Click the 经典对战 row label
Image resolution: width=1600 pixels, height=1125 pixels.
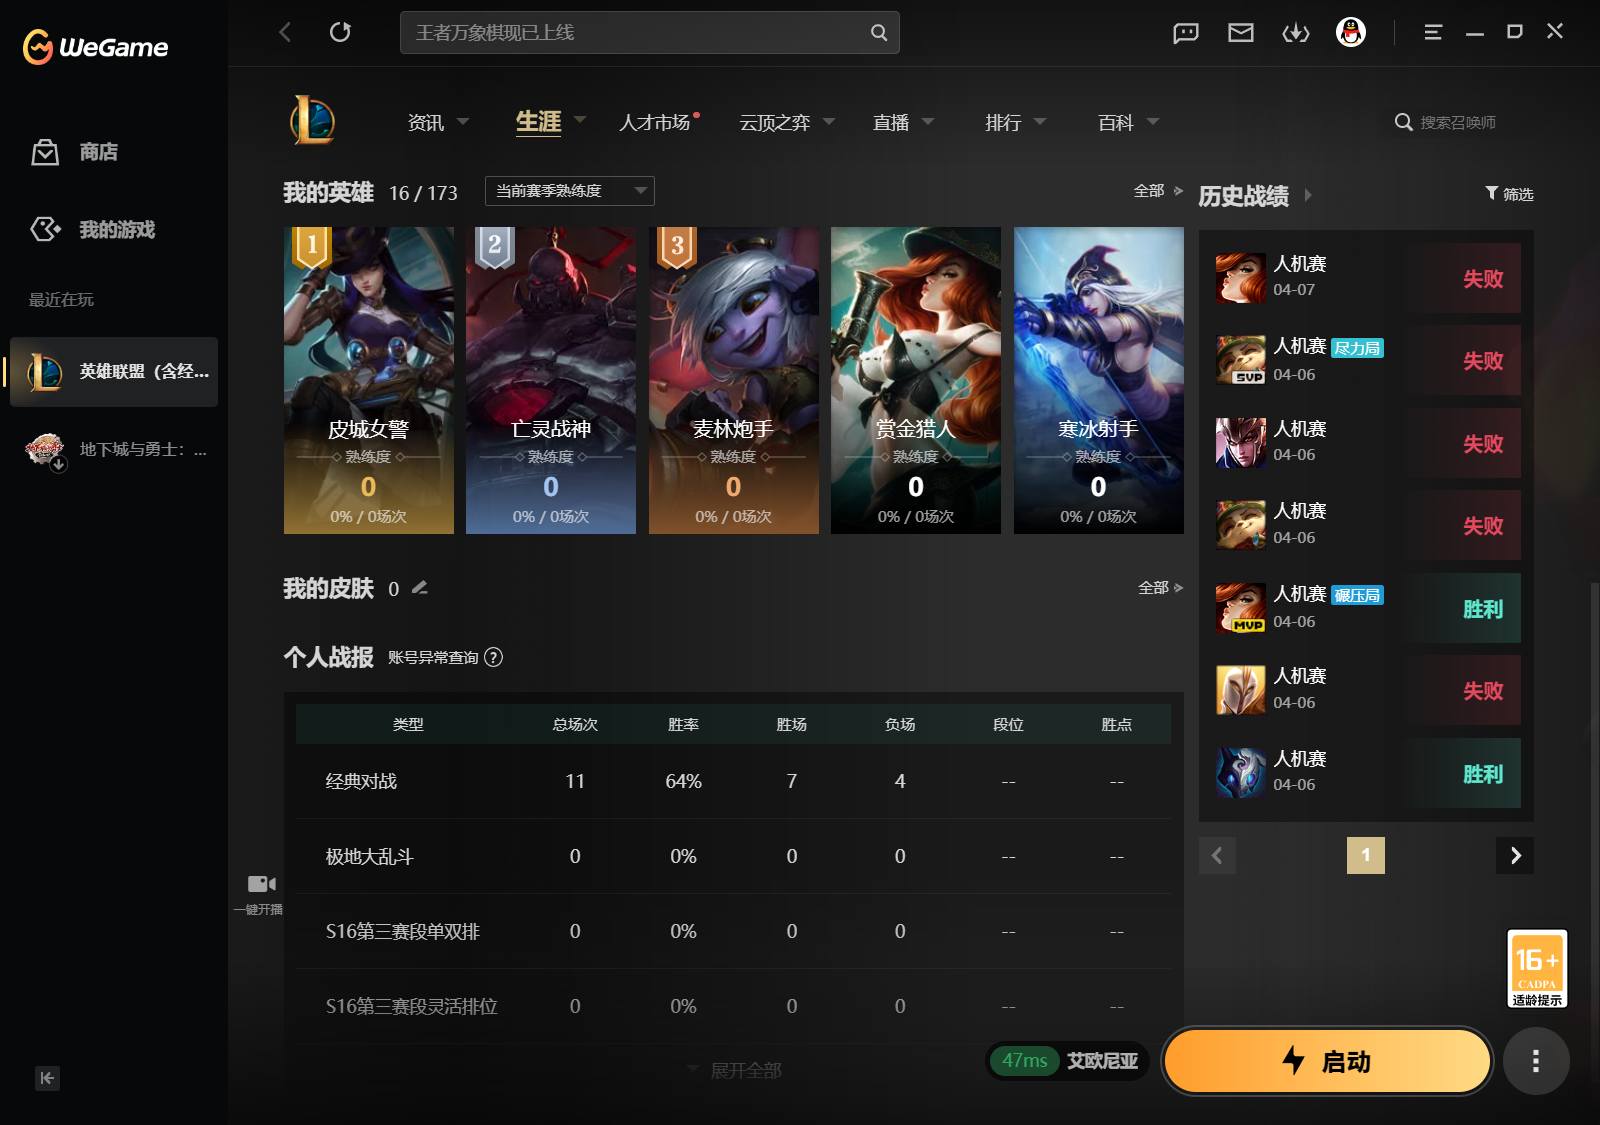pos(361,781)
